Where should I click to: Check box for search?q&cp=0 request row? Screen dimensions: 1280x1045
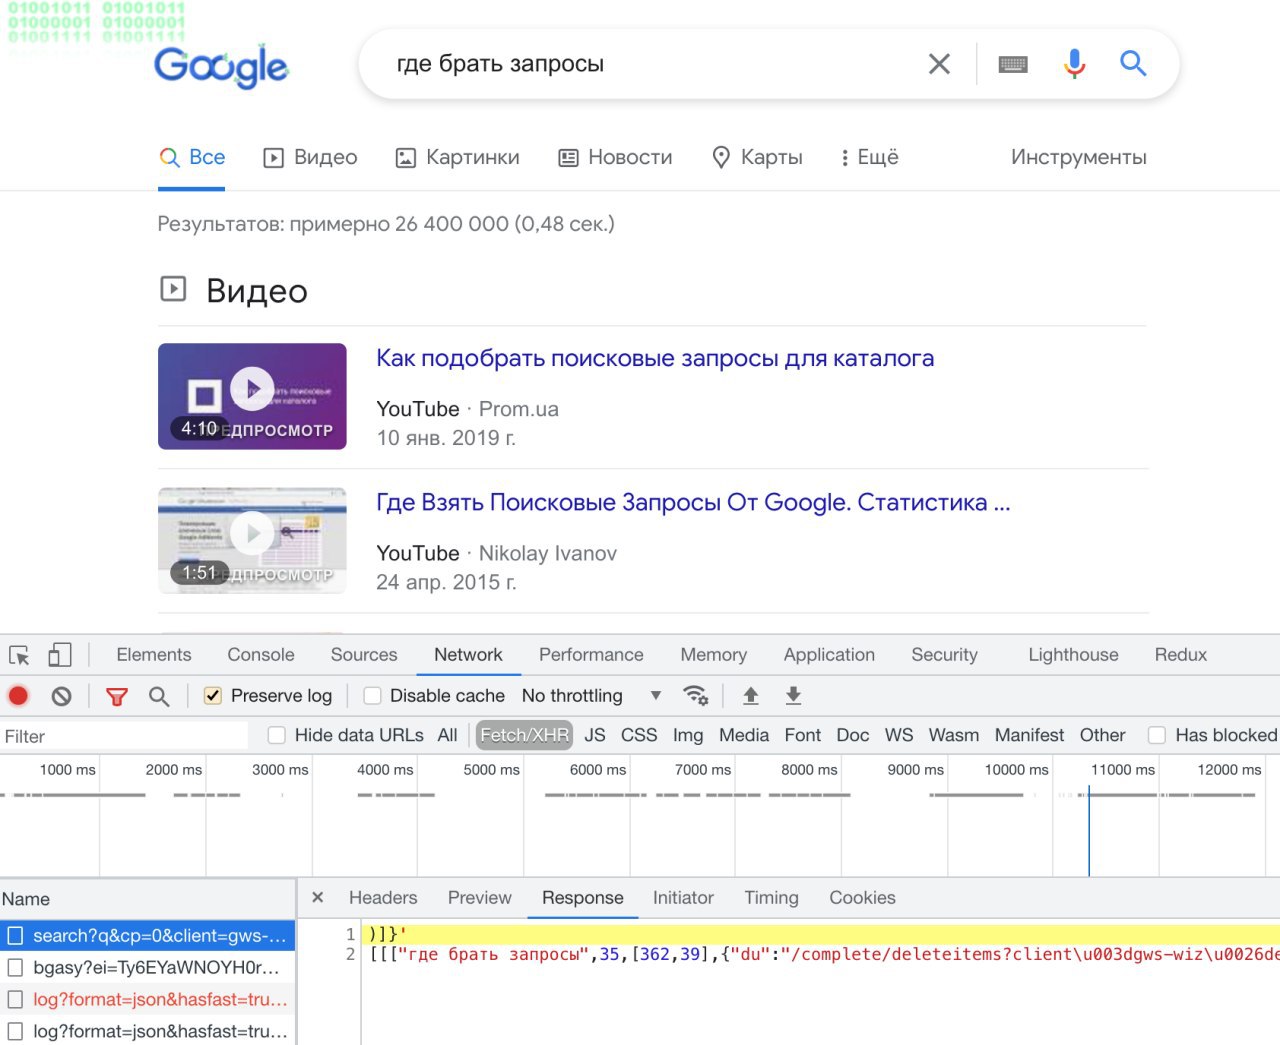[x=15, y=935]
